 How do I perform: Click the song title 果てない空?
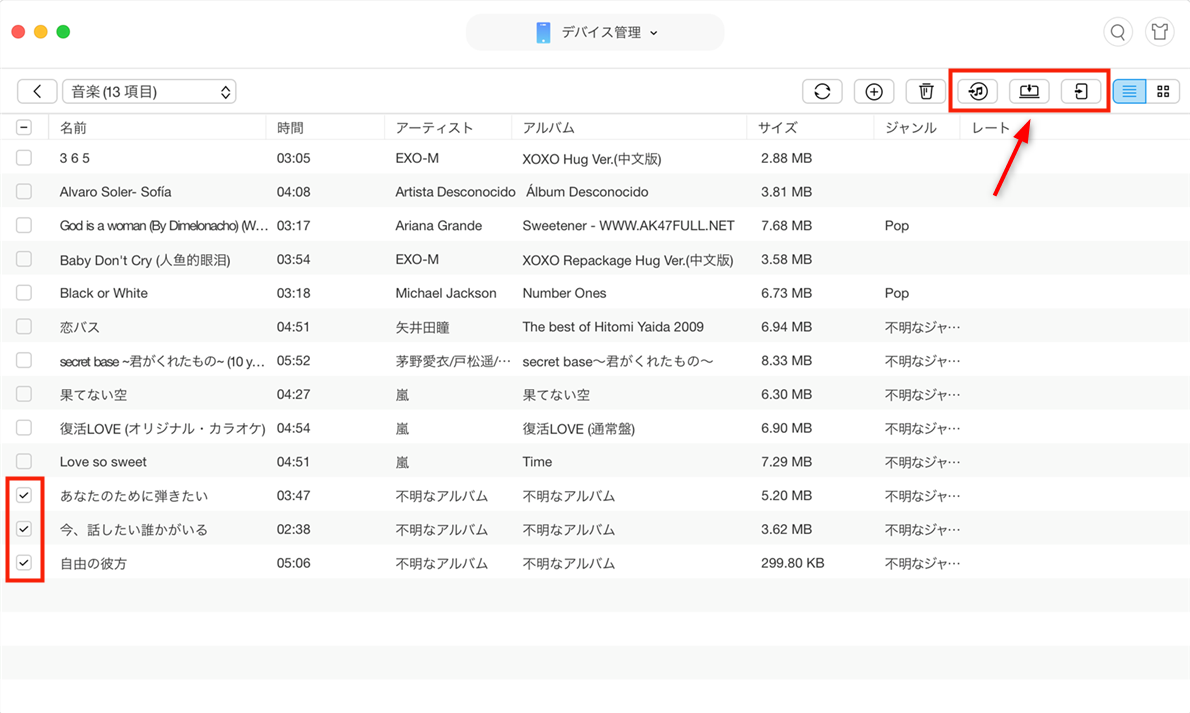coord(93,395)
